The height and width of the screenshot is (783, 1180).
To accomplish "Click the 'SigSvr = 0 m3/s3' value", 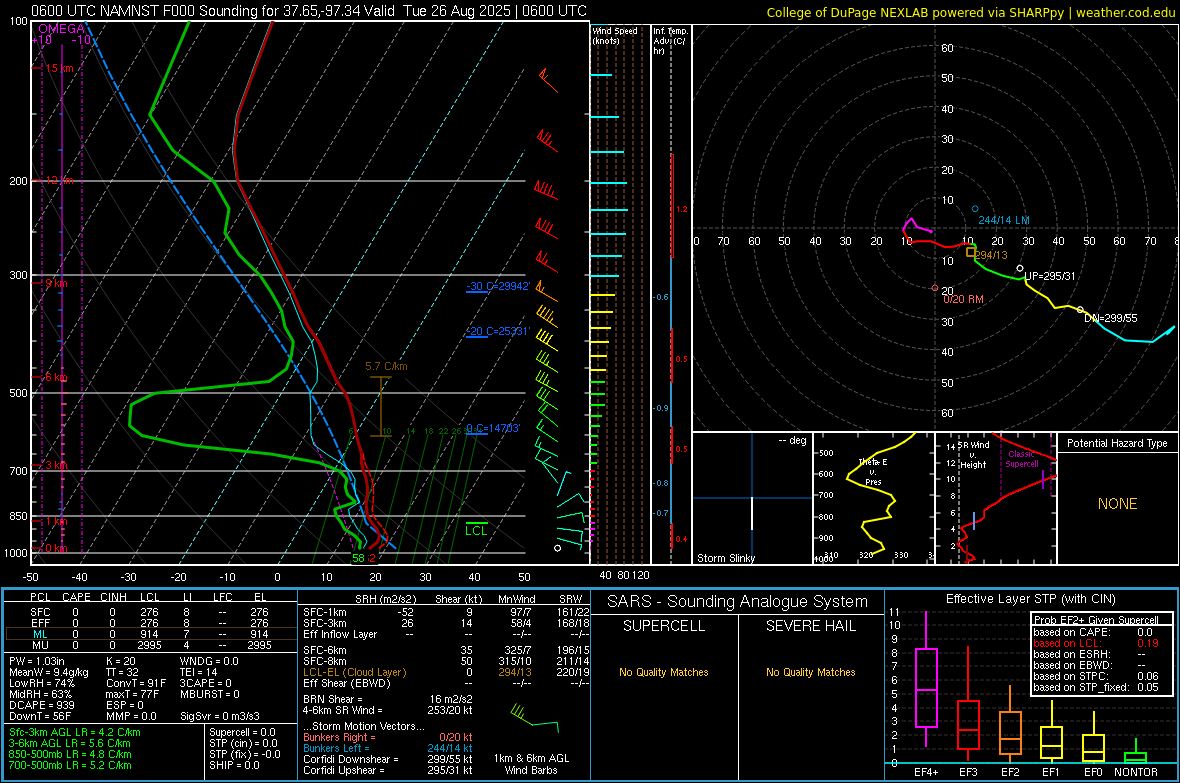I will click(220, 716).
